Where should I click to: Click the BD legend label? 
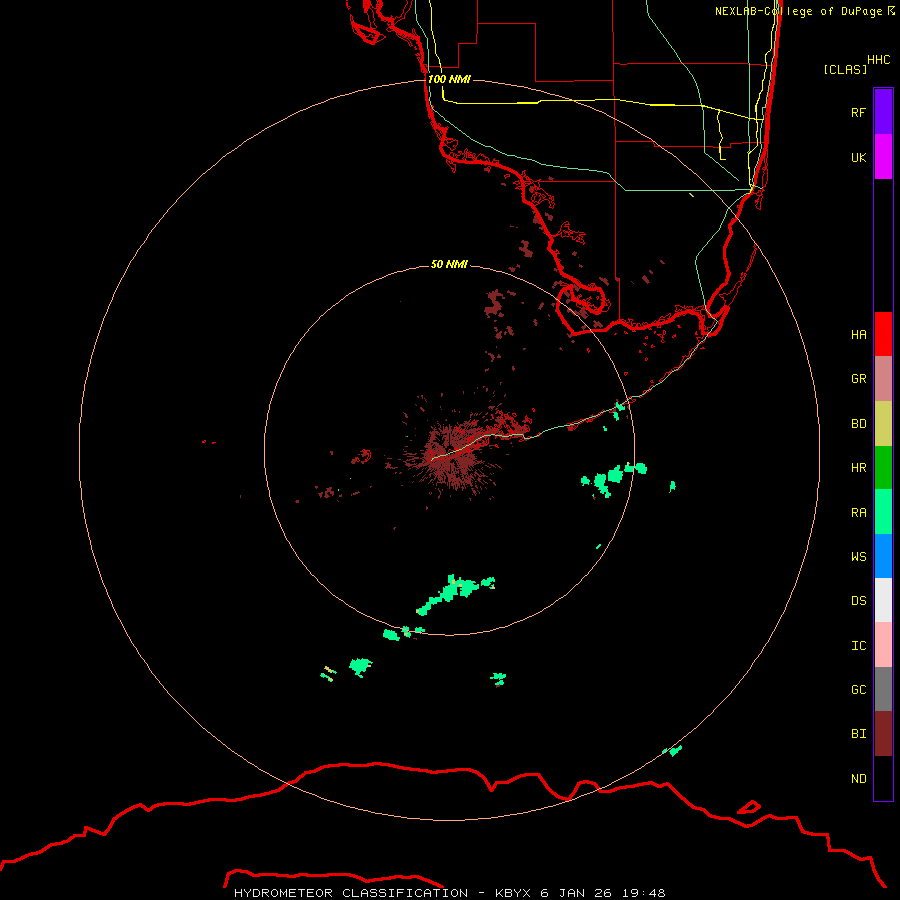coord(858,424)
